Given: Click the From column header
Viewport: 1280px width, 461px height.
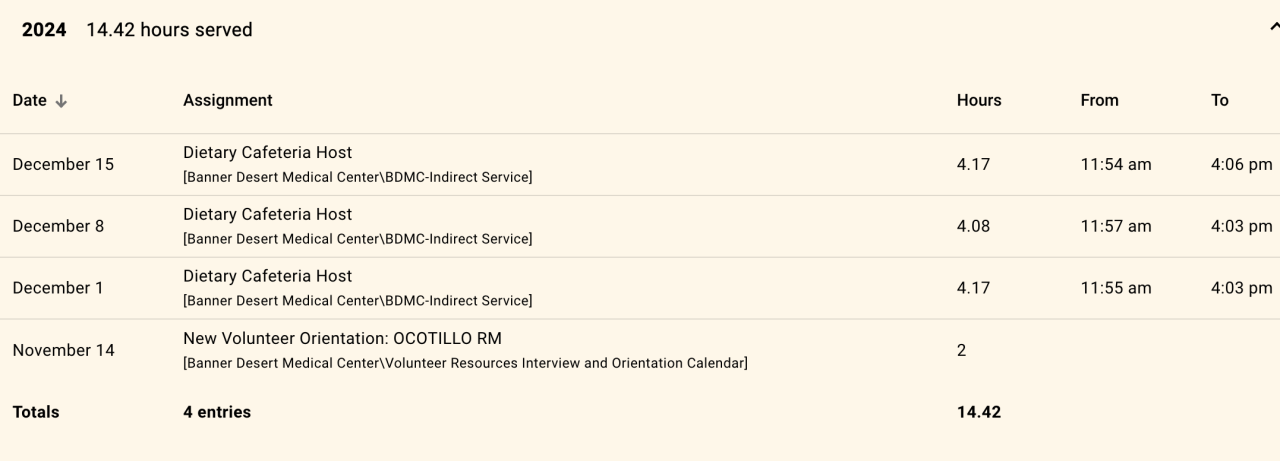Looking at the screenshot, I should coord(1099,100).
